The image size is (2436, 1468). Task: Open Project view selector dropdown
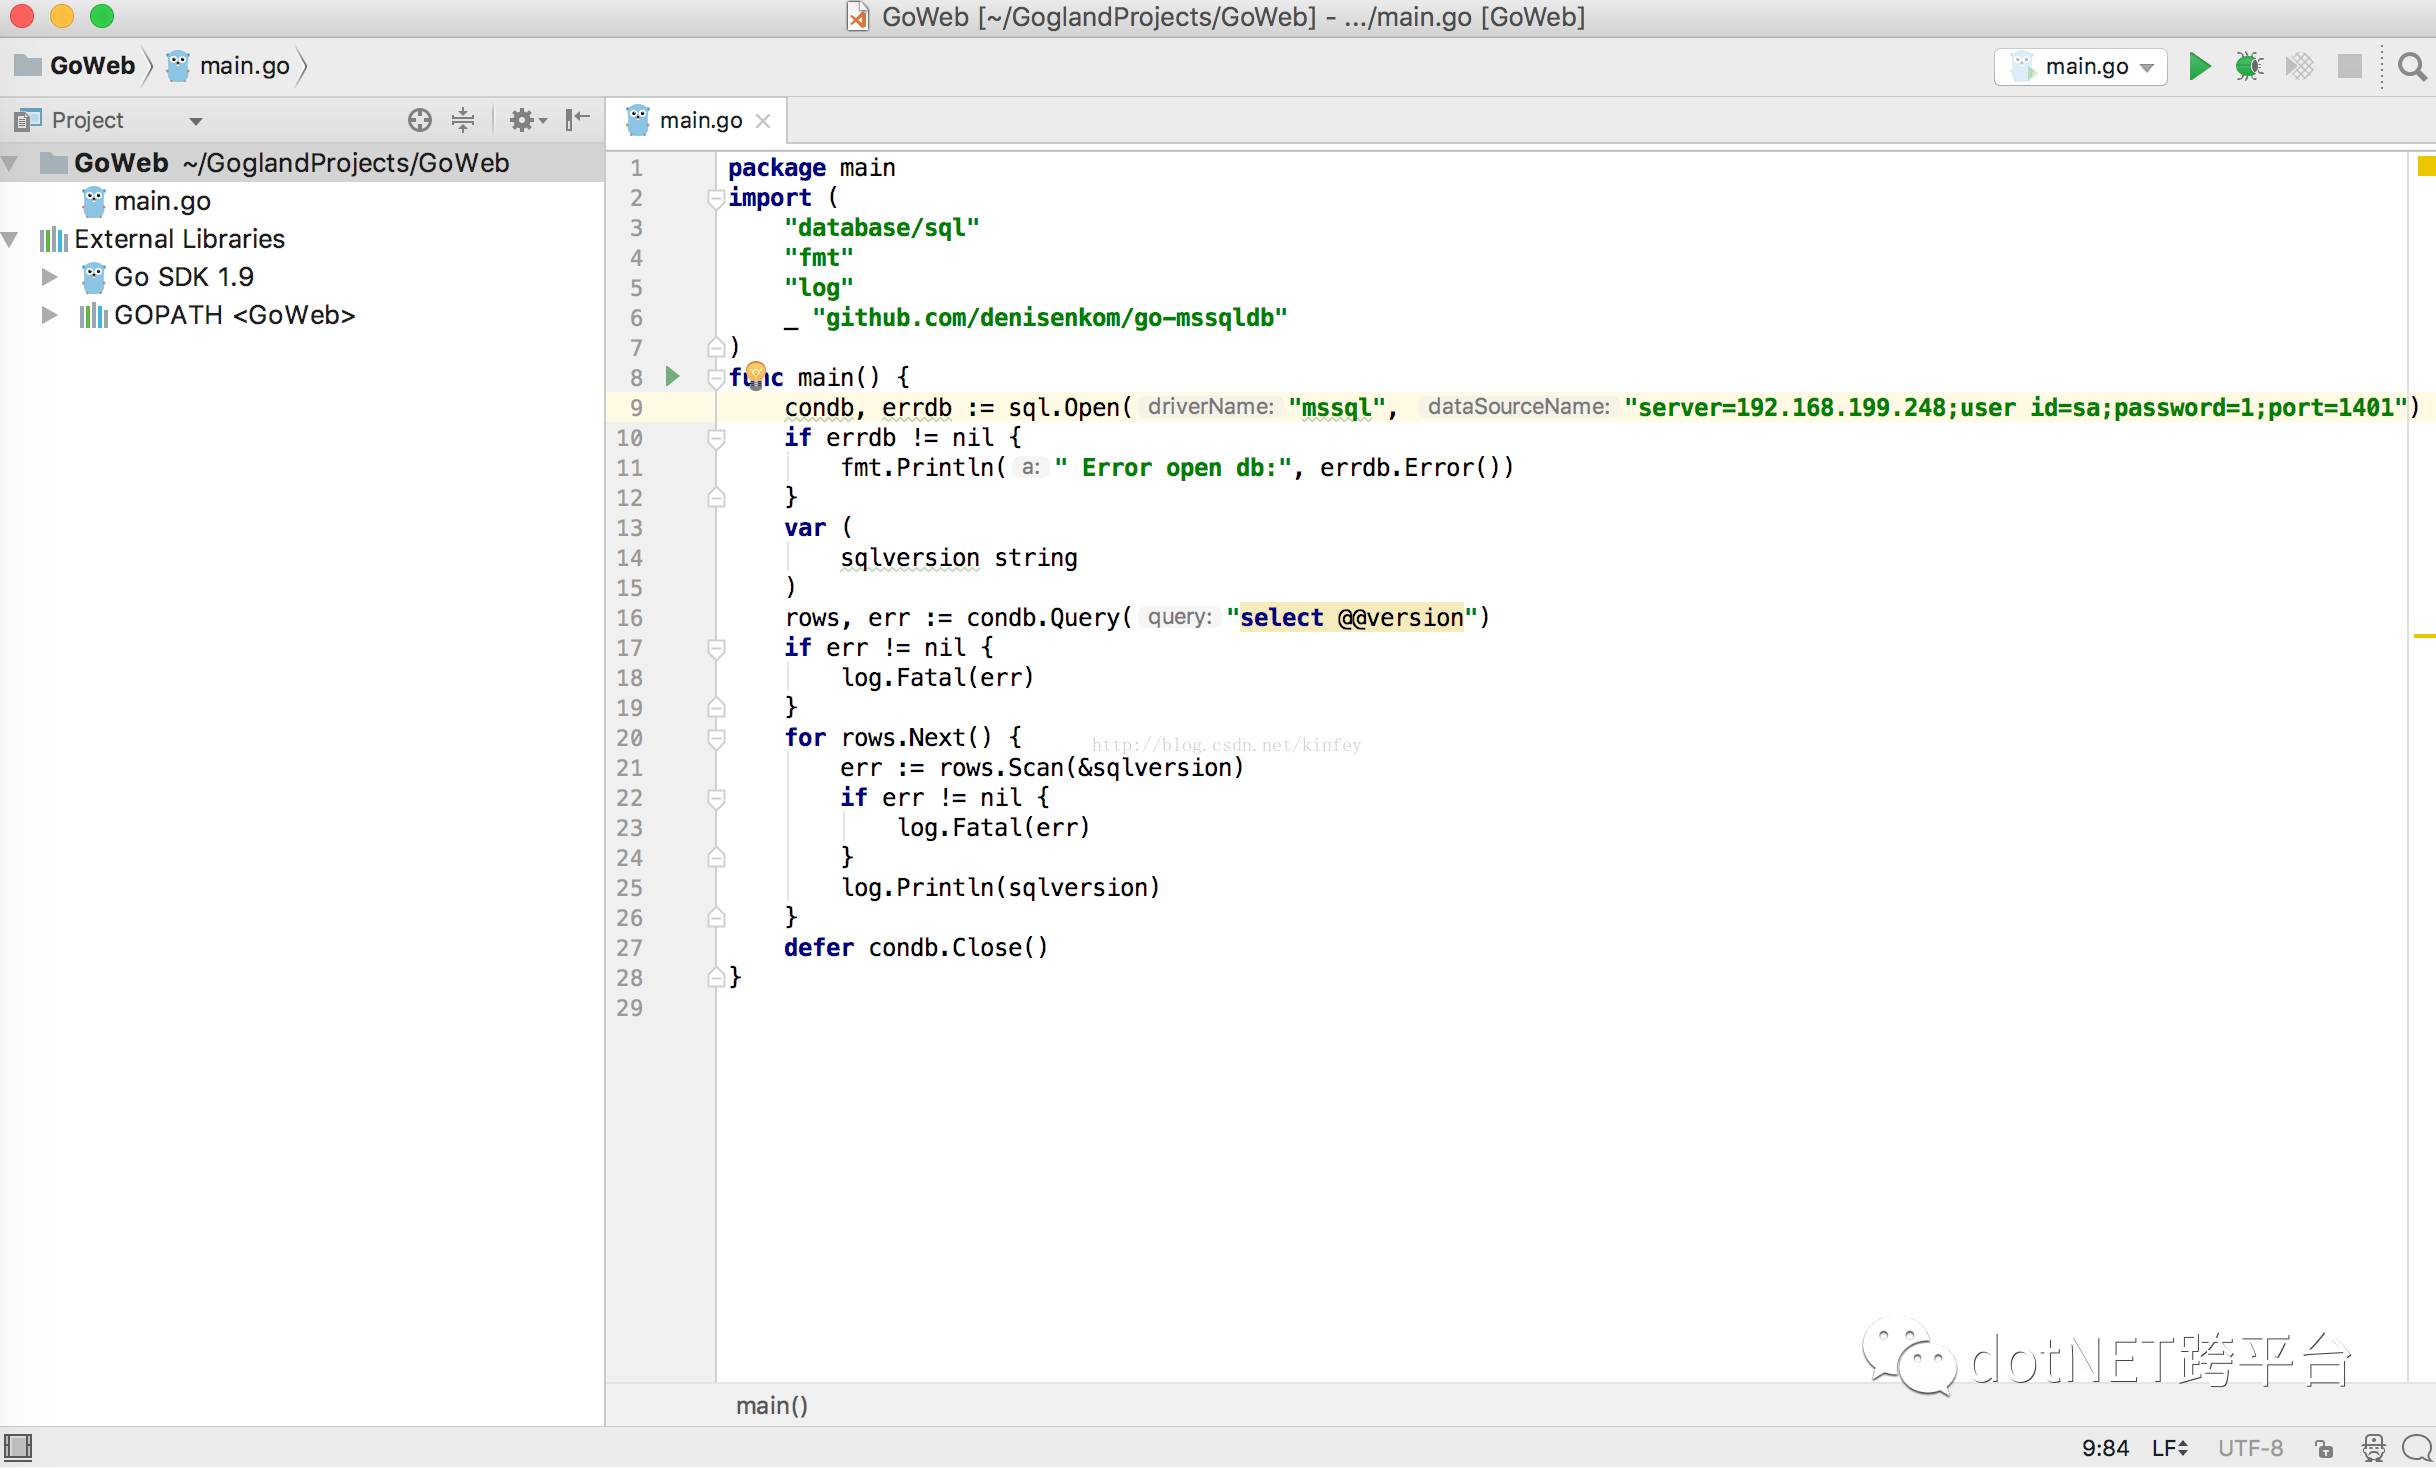(x=195, y=121)
